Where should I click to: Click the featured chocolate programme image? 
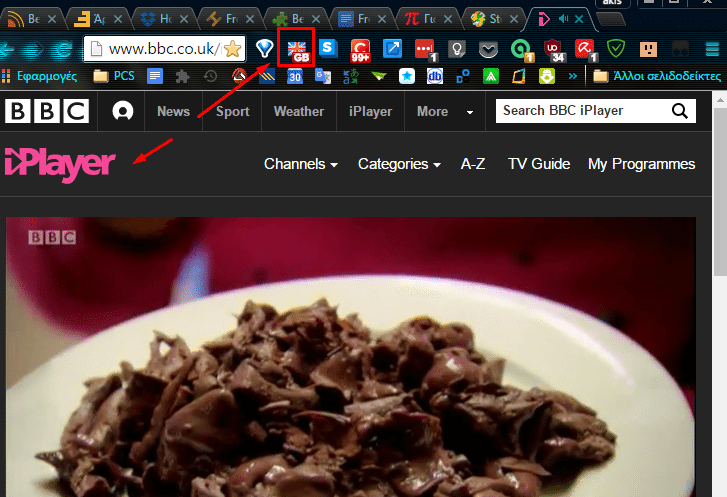(351, 357)
